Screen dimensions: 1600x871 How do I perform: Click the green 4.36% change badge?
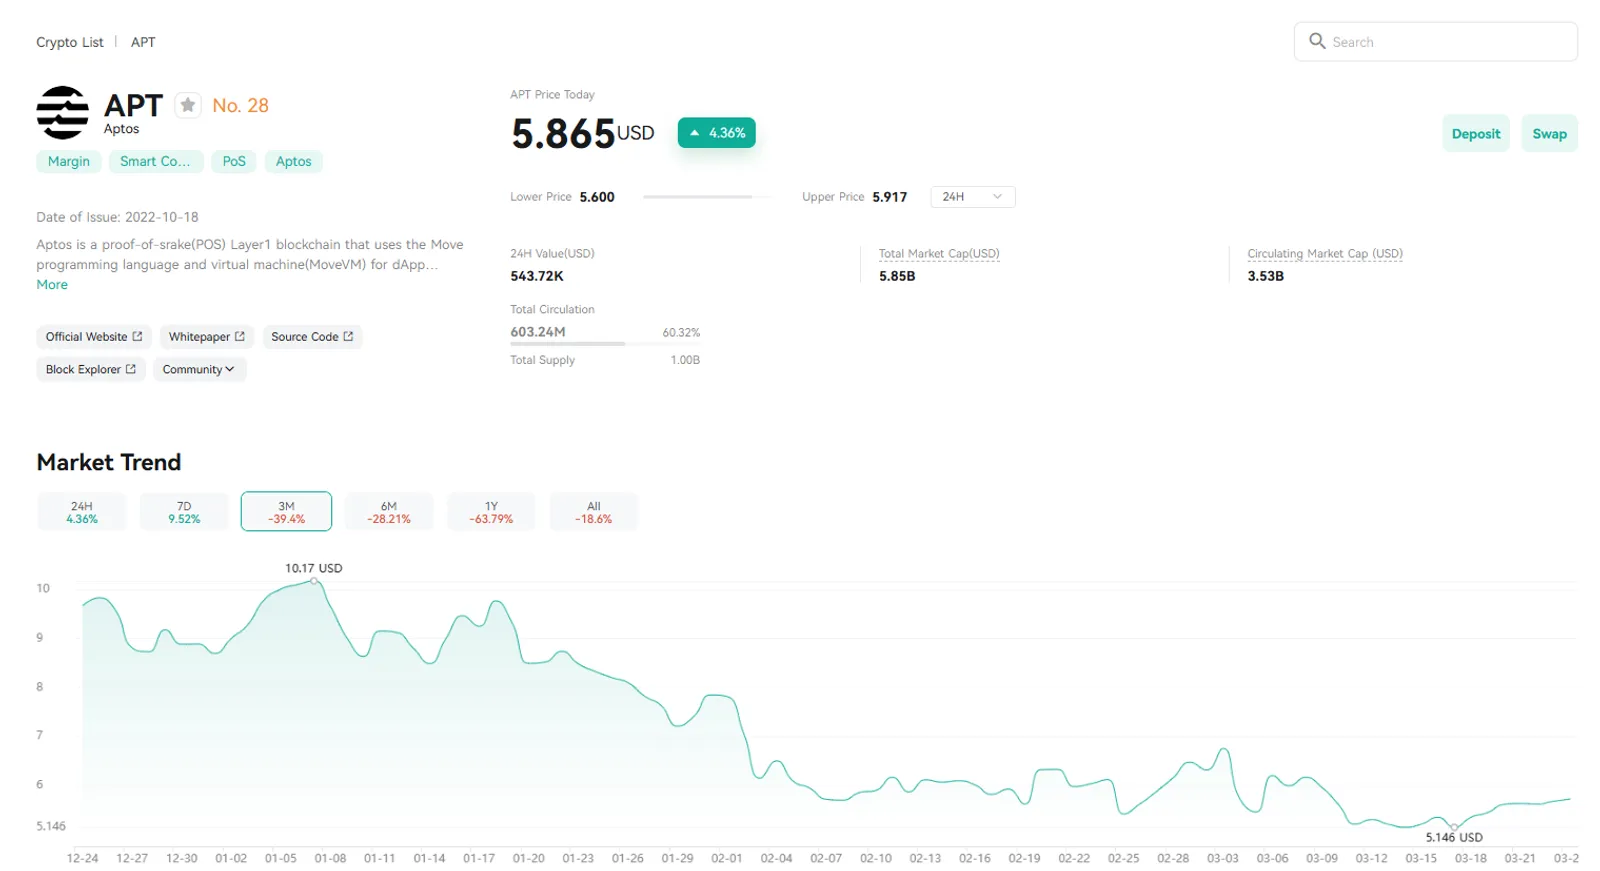[x=716, y=133]
